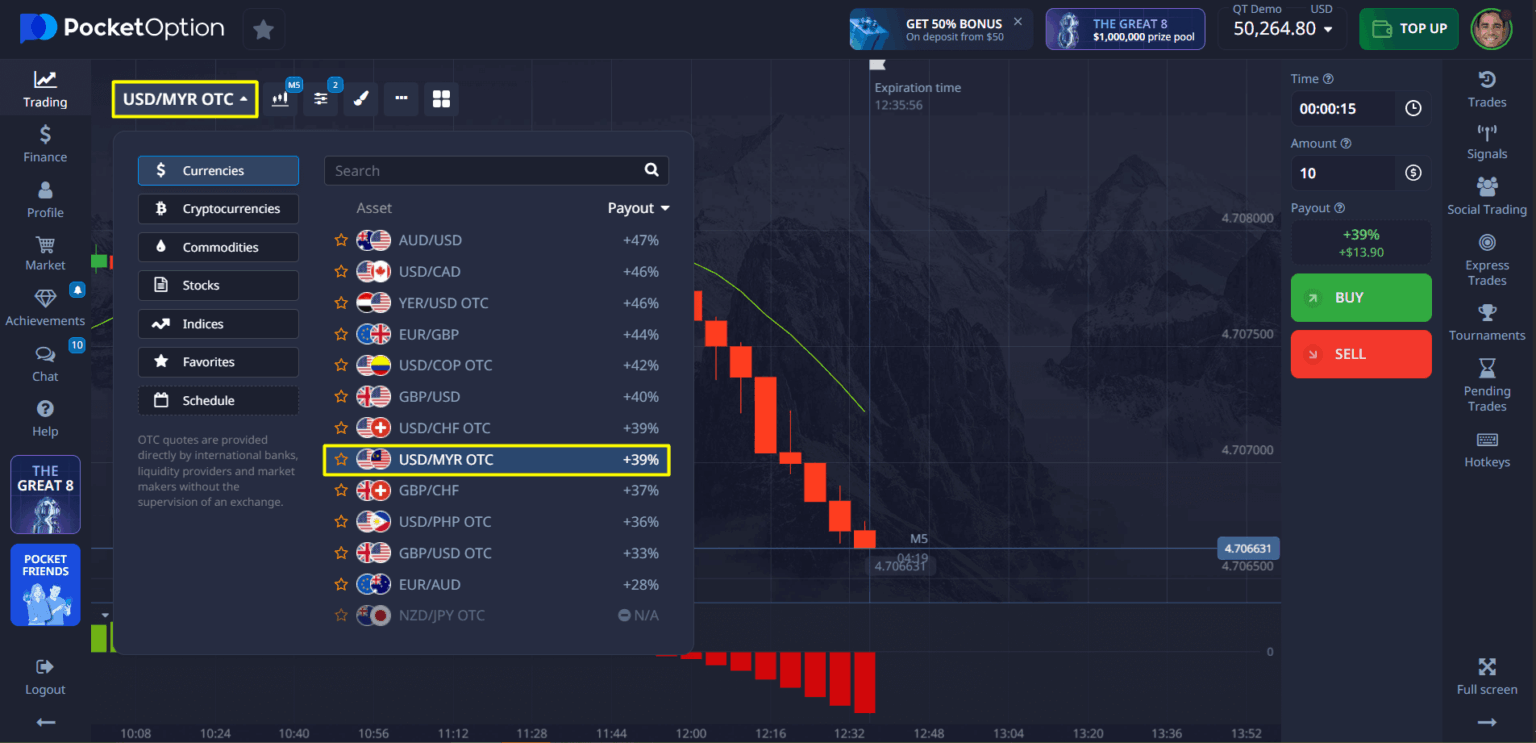Unfavorite the USD/CHF OTC pair
This screenshot has height=743, width=1536.
tap(340, 427)
